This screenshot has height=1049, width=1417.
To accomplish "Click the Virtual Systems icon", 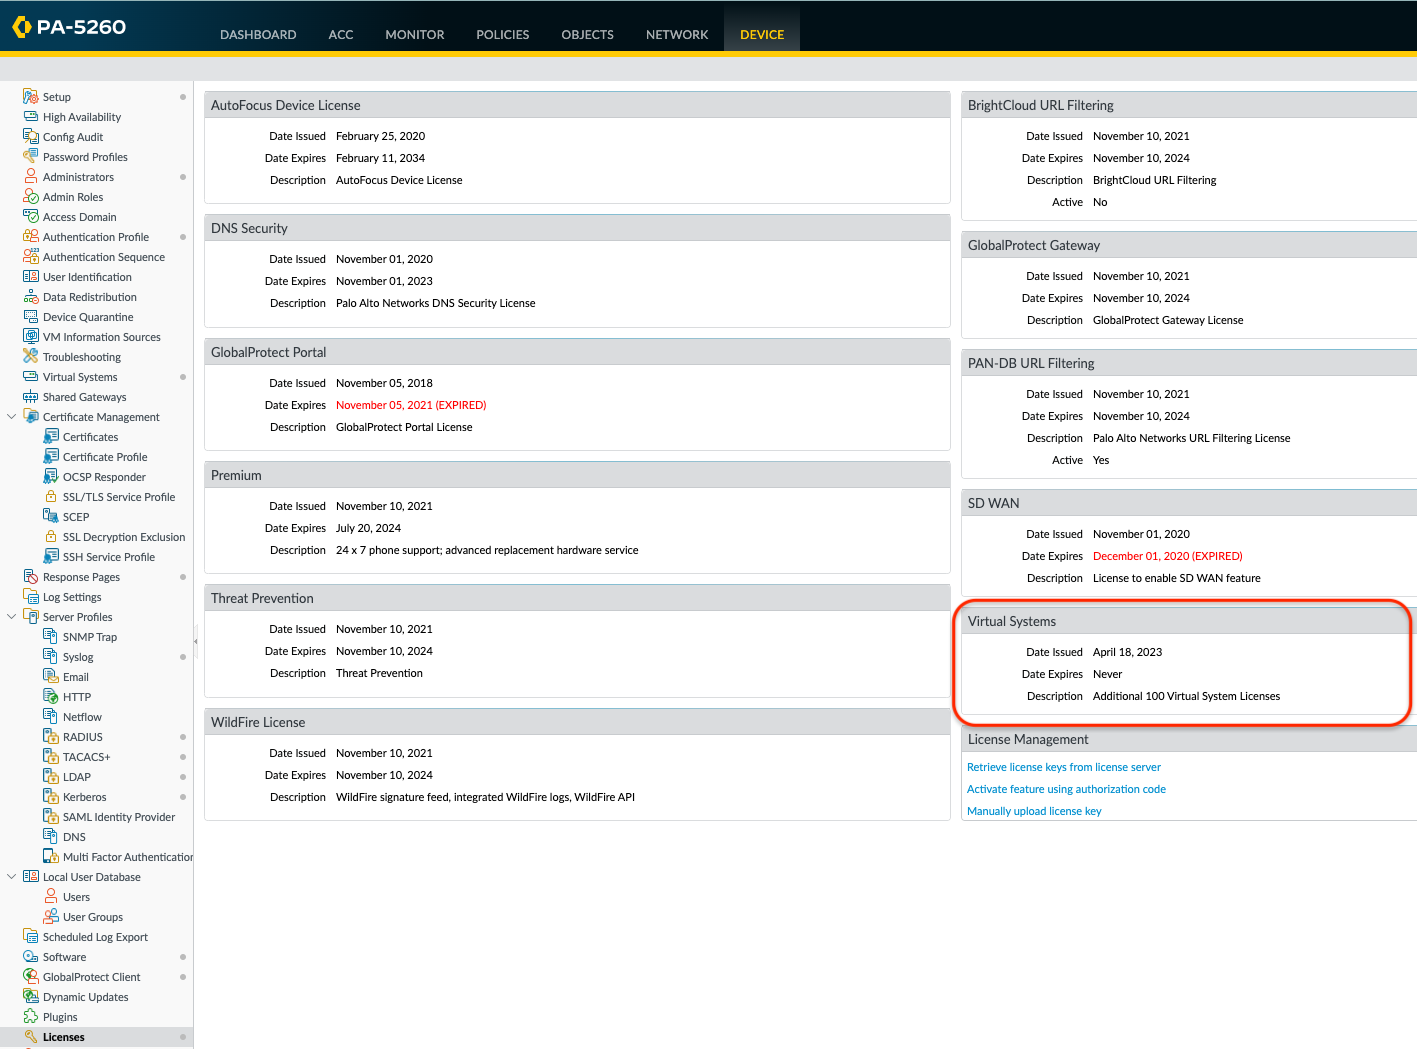I will tap(31, 377).
